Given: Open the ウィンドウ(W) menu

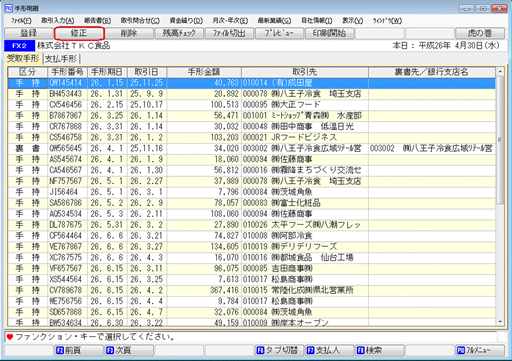Looking at the screenshot, I should pyautogui.click(x=387, y=21).
